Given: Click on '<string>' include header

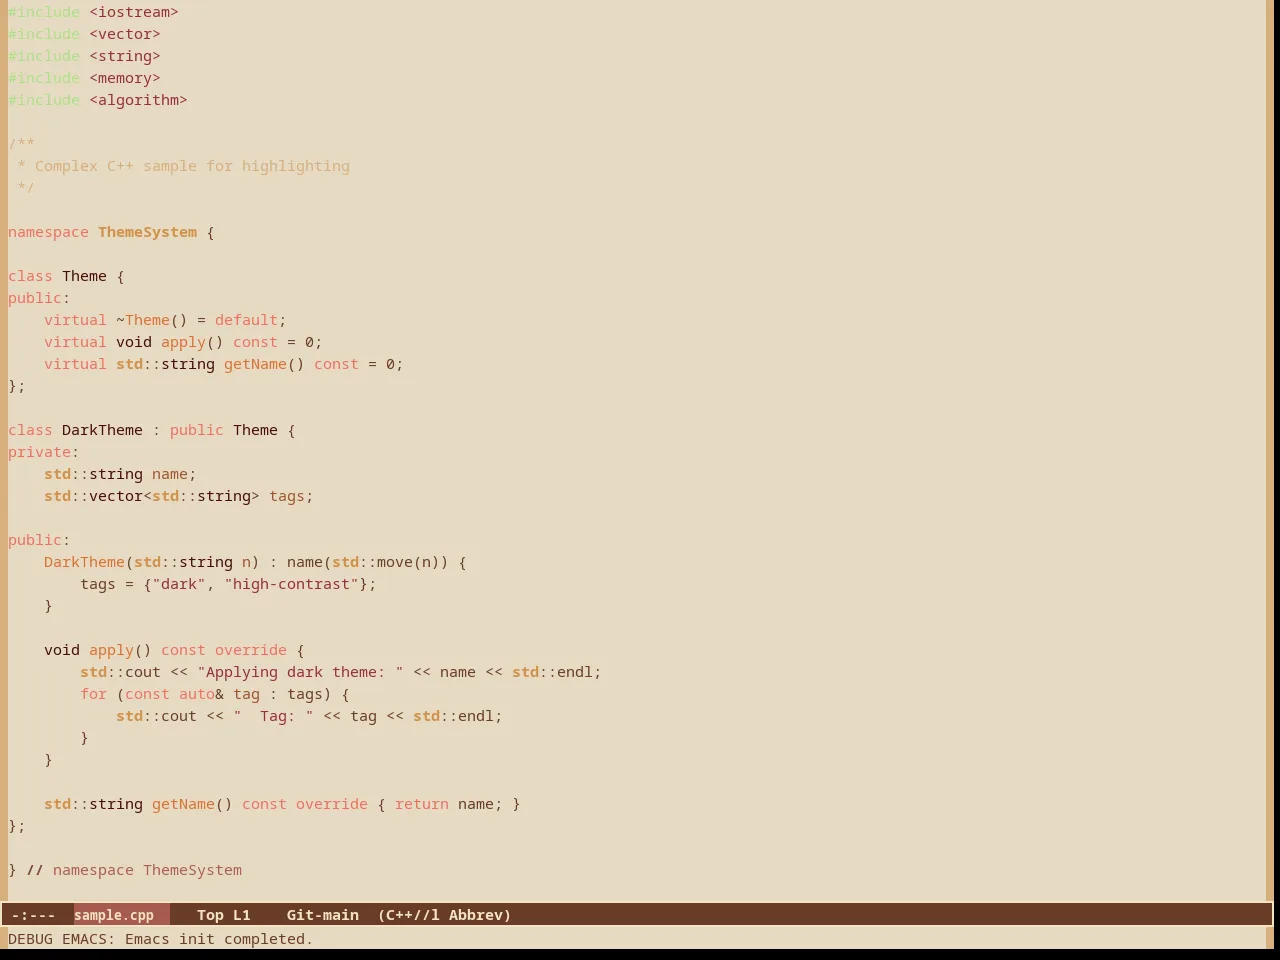Looking at the screenshot, I should pos(125,56).
